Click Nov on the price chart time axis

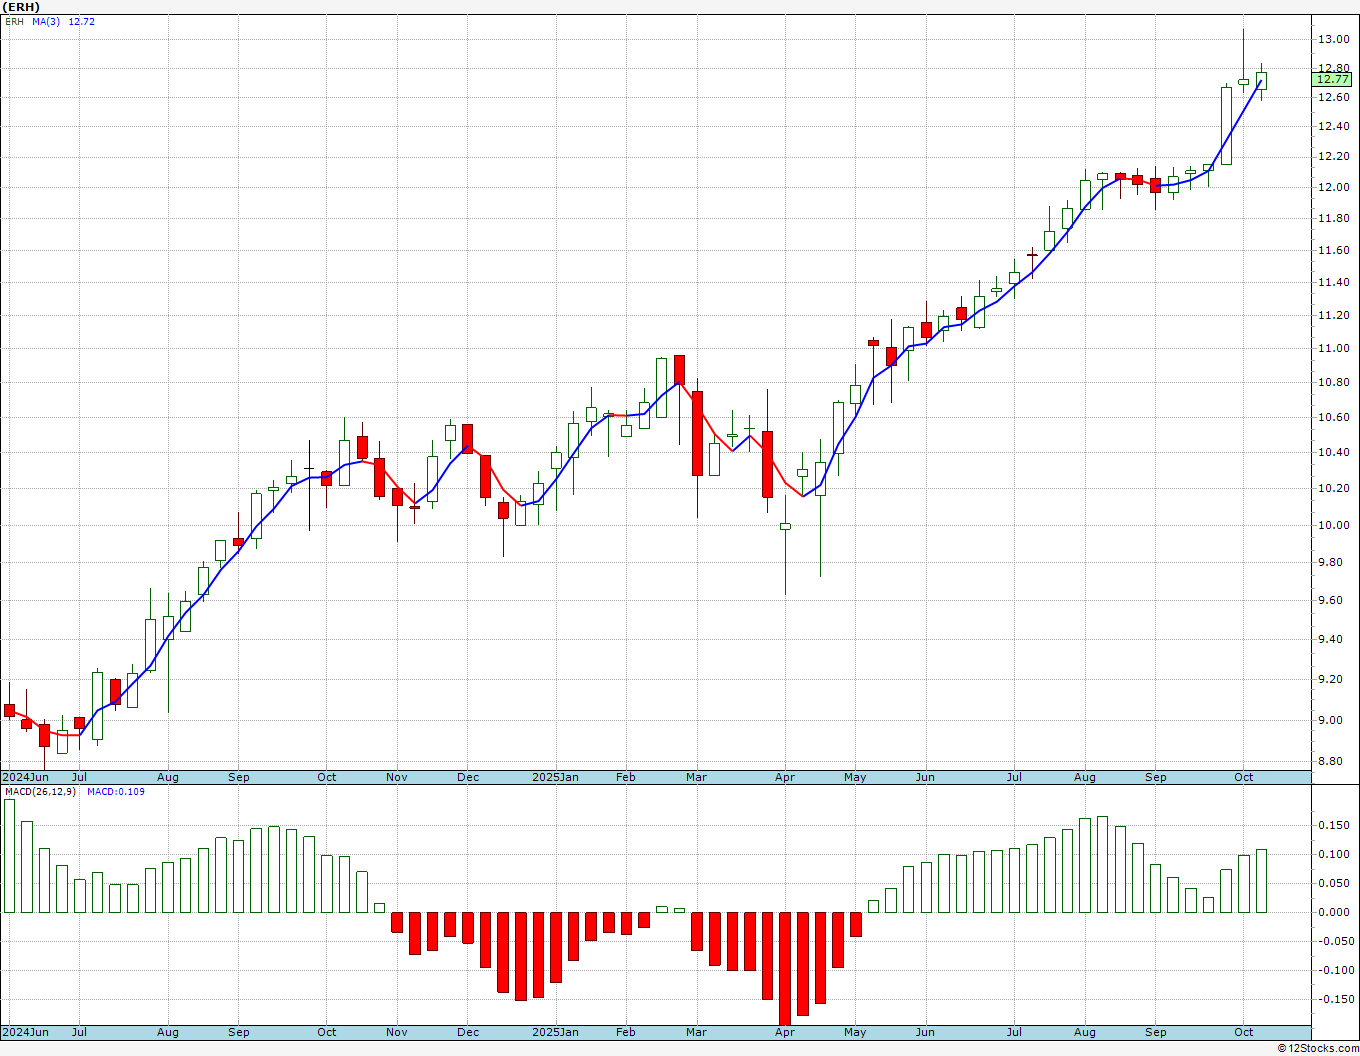click(x=397, y=777)
